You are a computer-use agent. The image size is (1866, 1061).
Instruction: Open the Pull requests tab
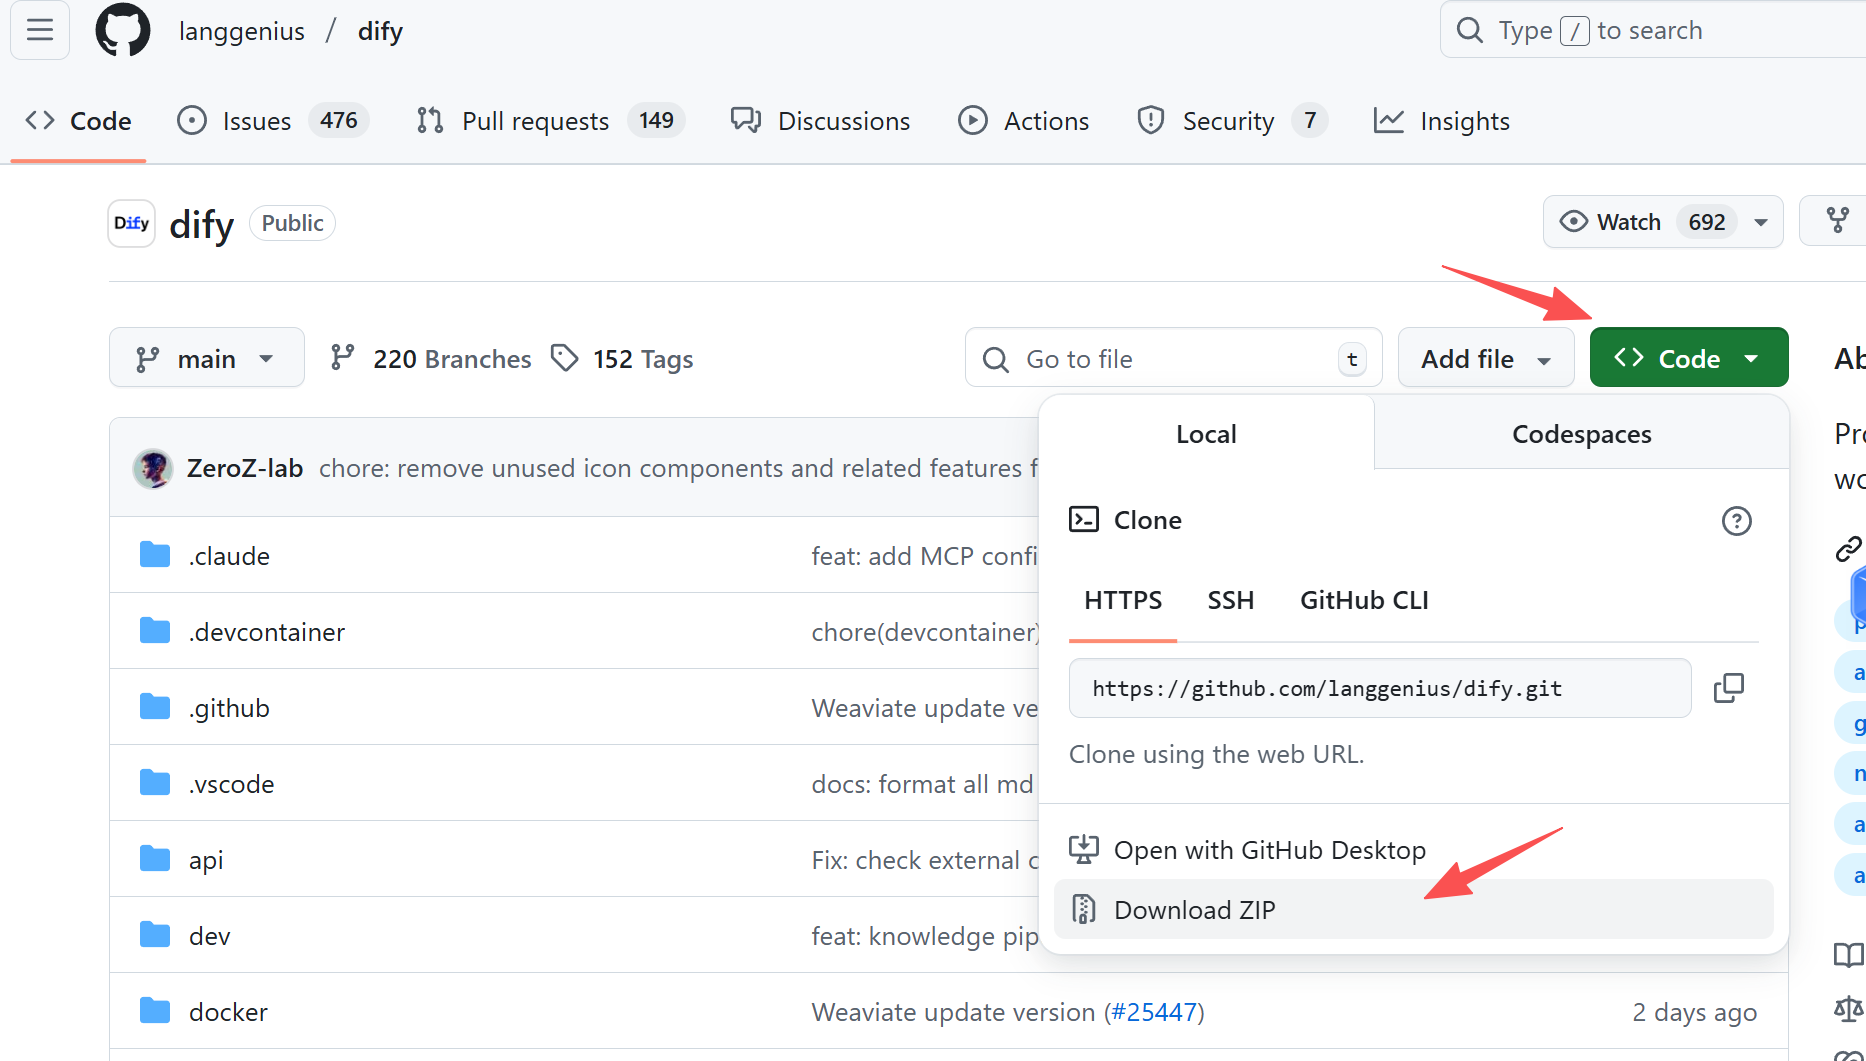click(550, 121)
